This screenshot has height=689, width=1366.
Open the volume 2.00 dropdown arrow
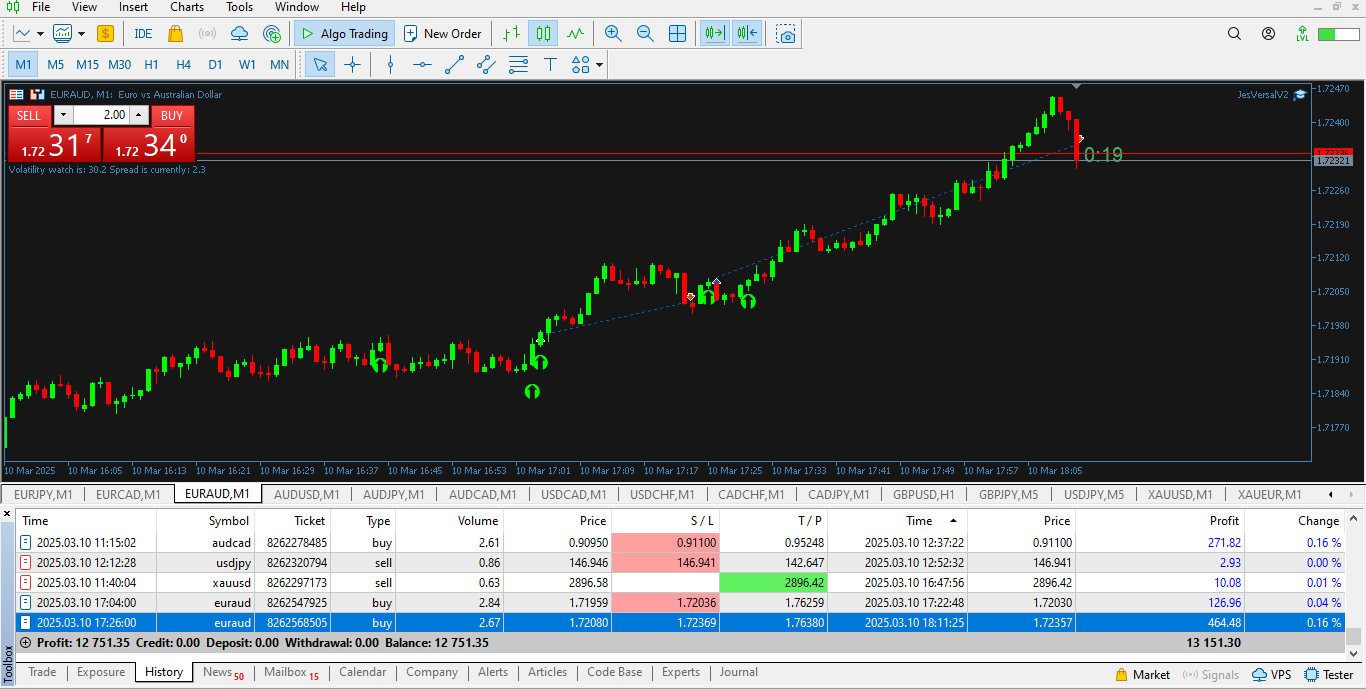[x=63, y=115]
